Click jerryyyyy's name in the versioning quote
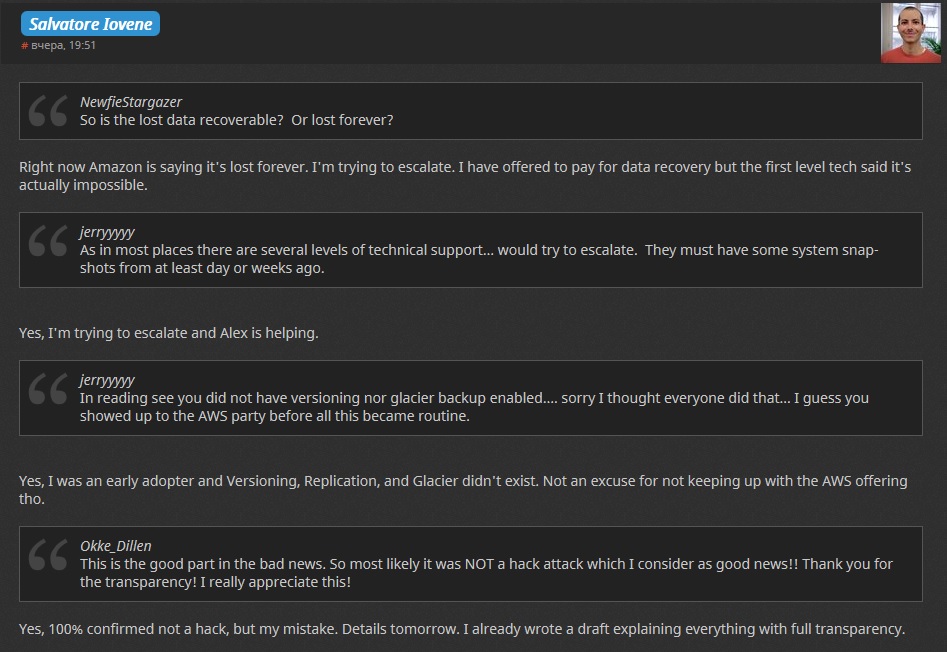The height and width of the screenshot is (652, 947). [107, 380]
